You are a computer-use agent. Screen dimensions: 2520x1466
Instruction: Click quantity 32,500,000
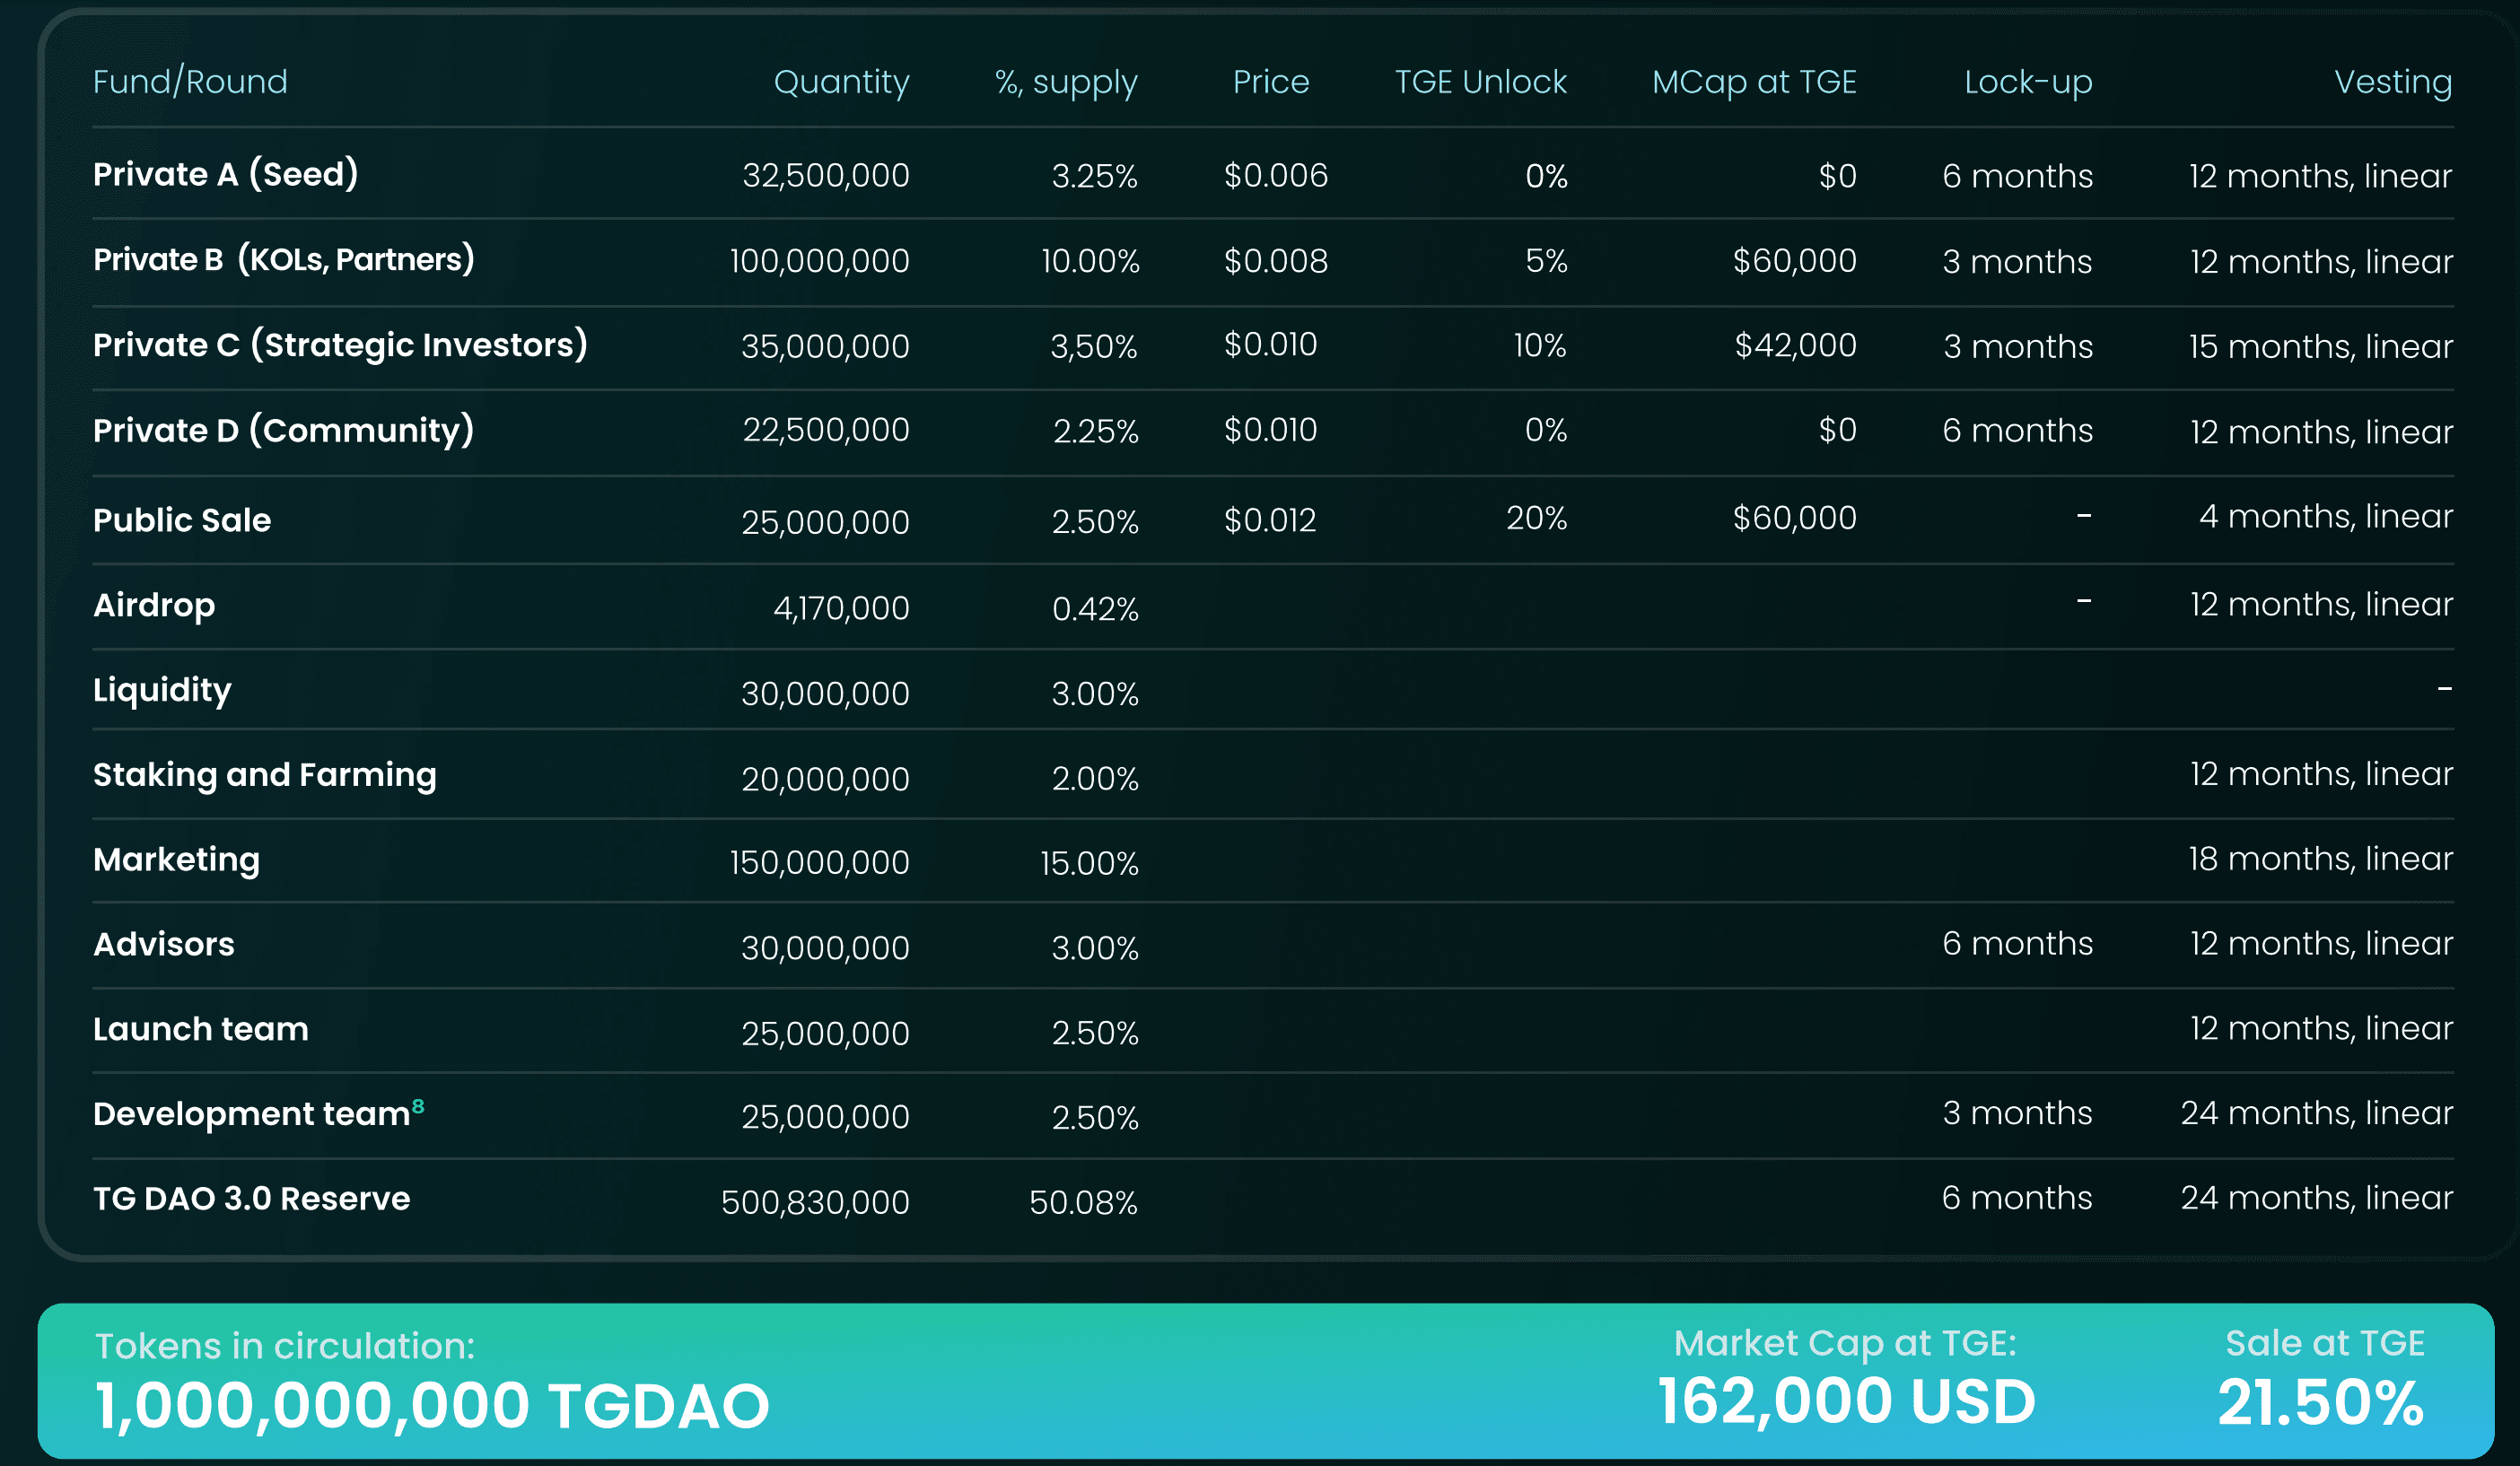click(825, 176)
